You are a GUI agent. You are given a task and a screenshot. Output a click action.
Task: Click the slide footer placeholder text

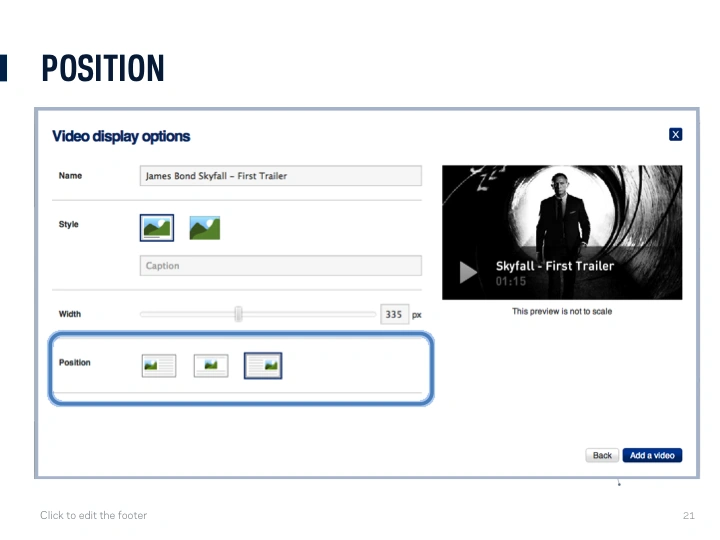pos(93,516)
